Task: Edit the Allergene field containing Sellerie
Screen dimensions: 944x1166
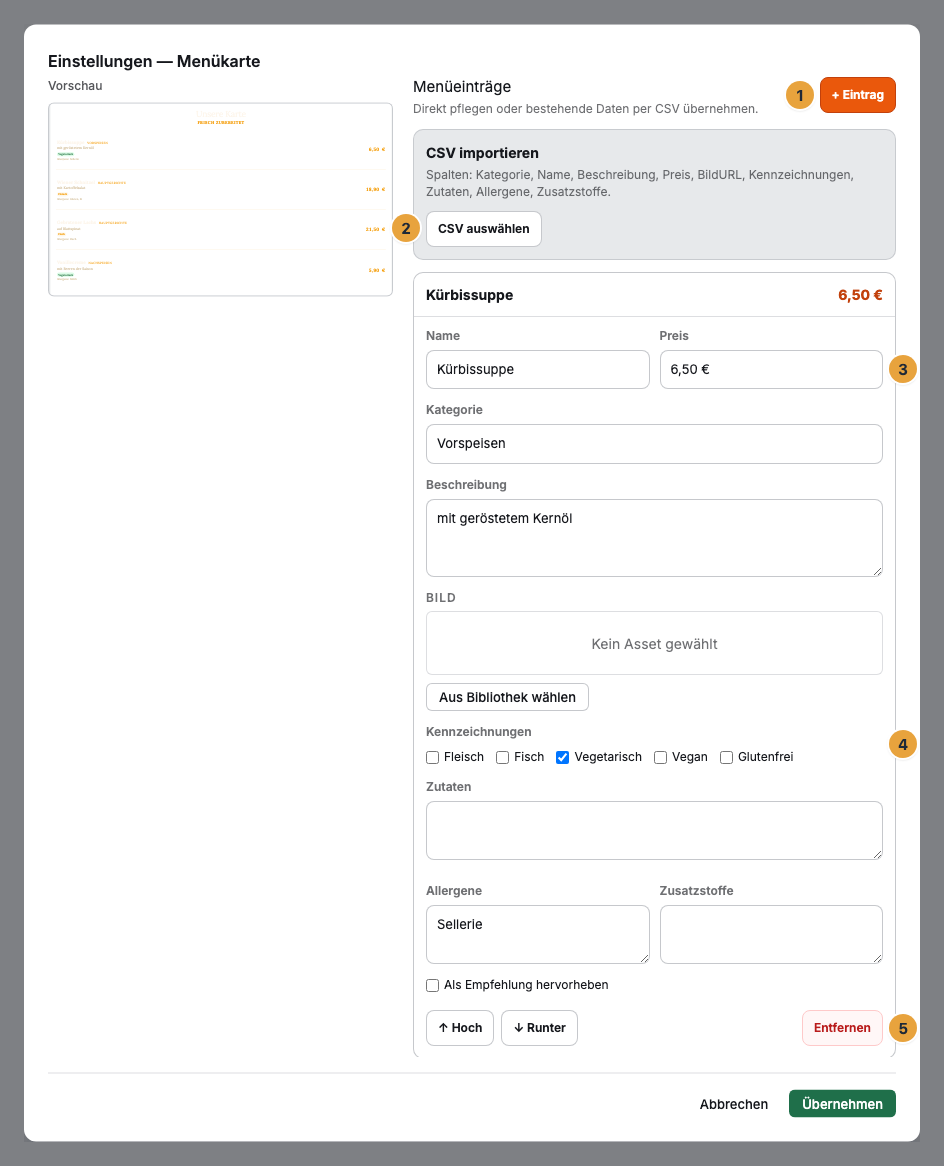Action: (x=537, y=934)
